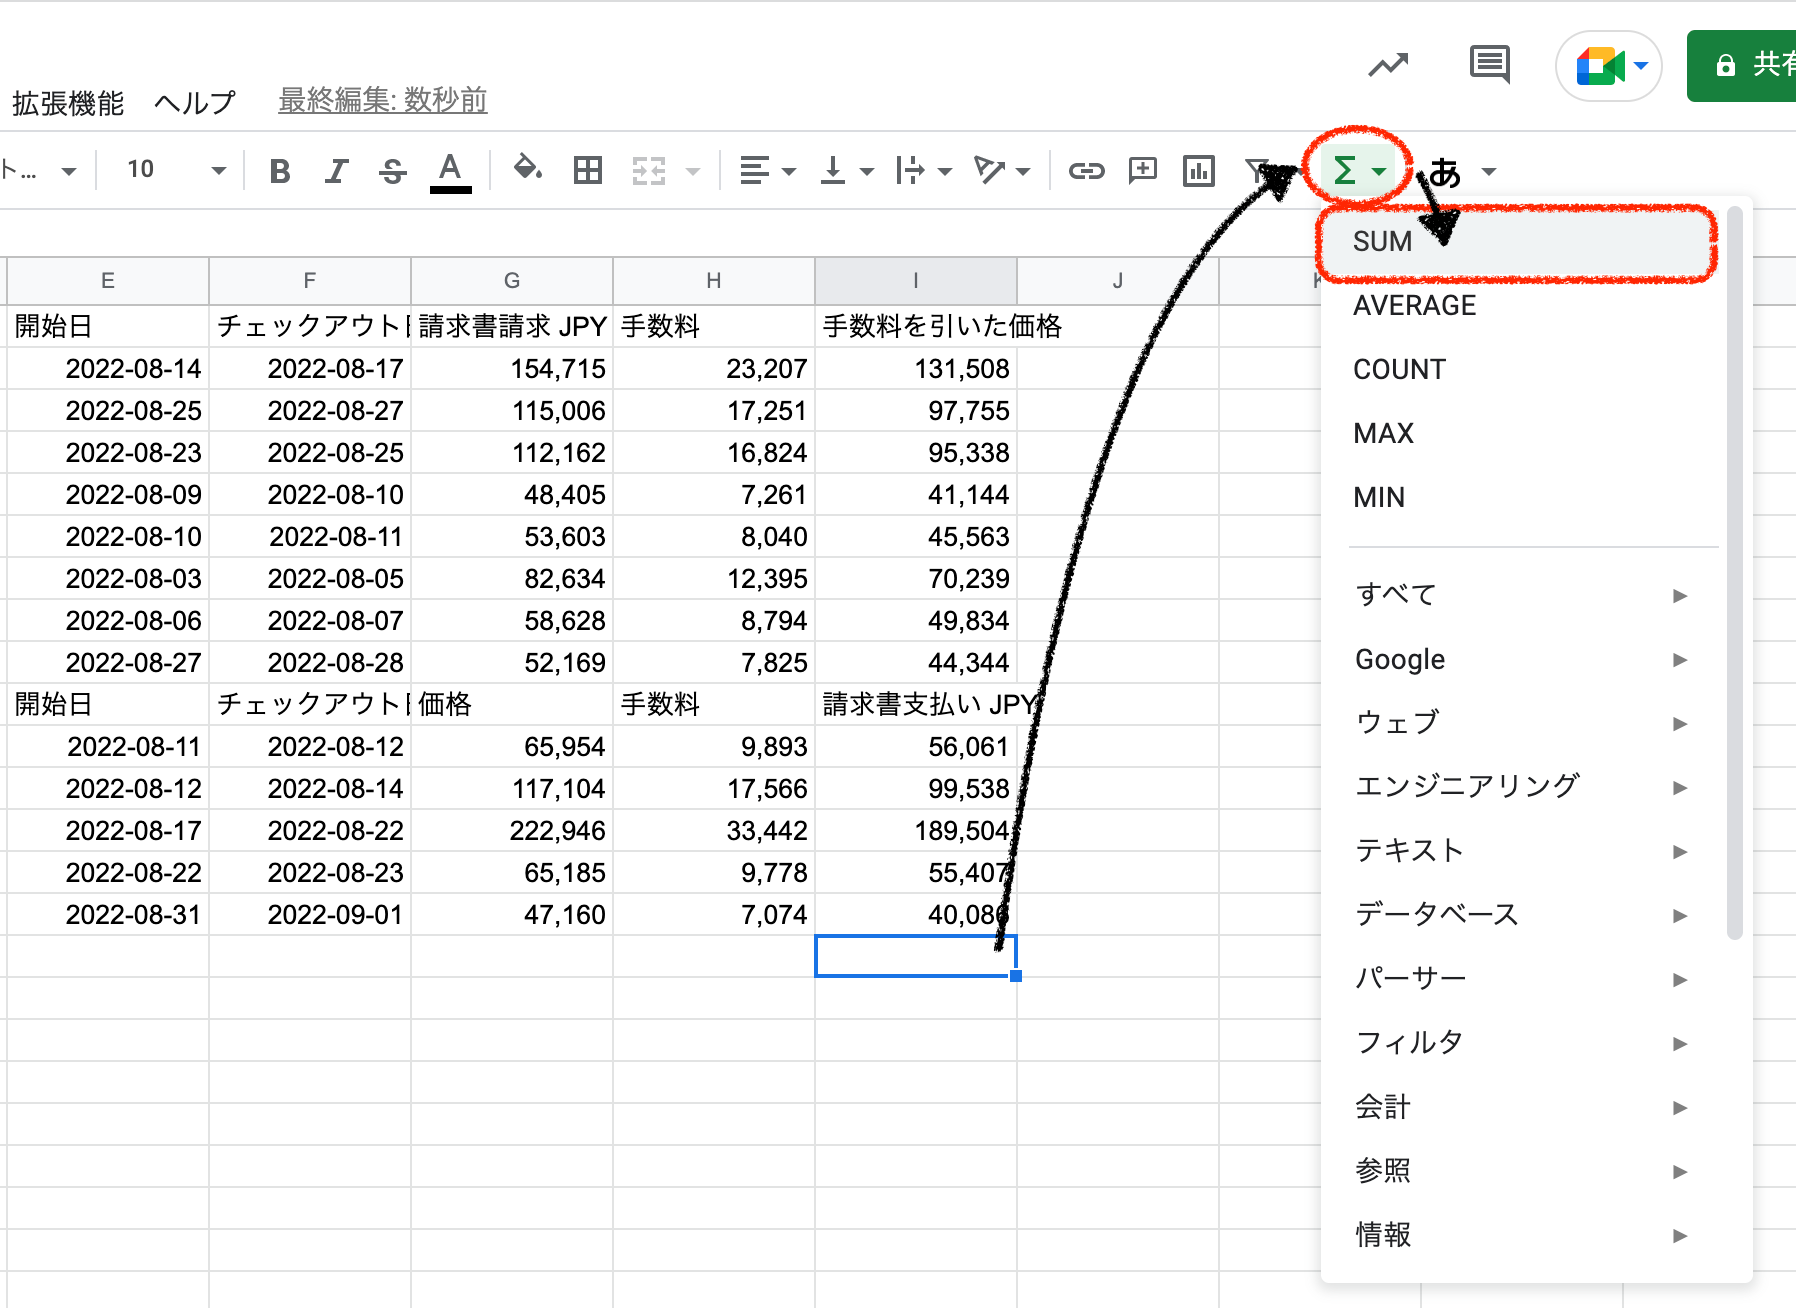The width and height of the screenshot is (1796, 1308).
Task: Toggle bold formatting
Action: tap(280, 171)
